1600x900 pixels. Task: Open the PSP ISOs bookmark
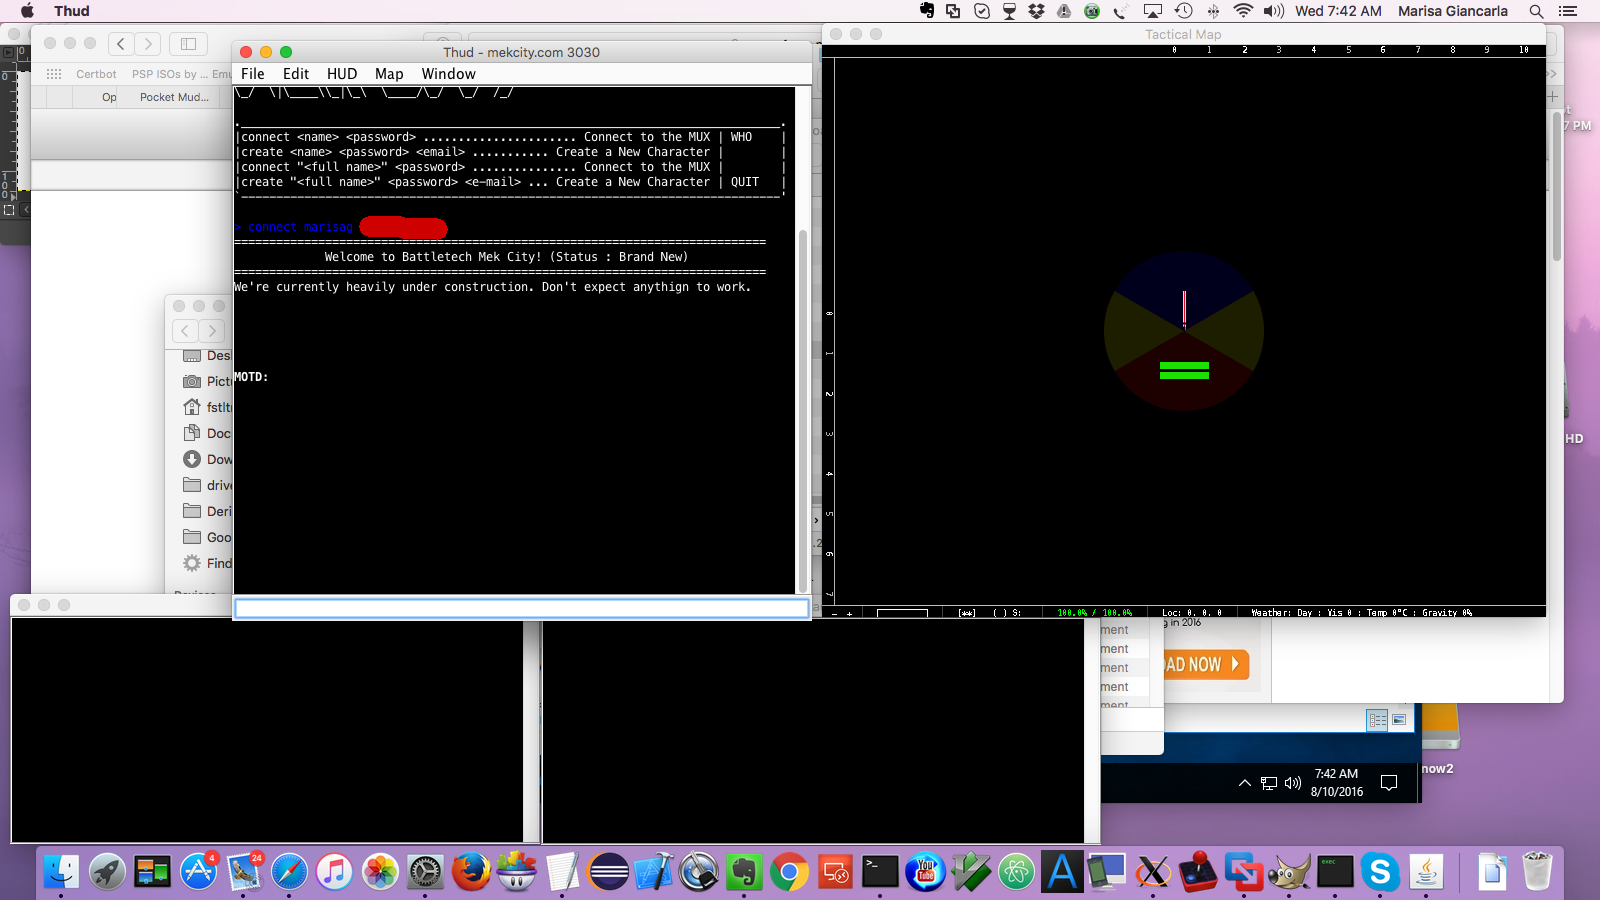tap(170, 74)
